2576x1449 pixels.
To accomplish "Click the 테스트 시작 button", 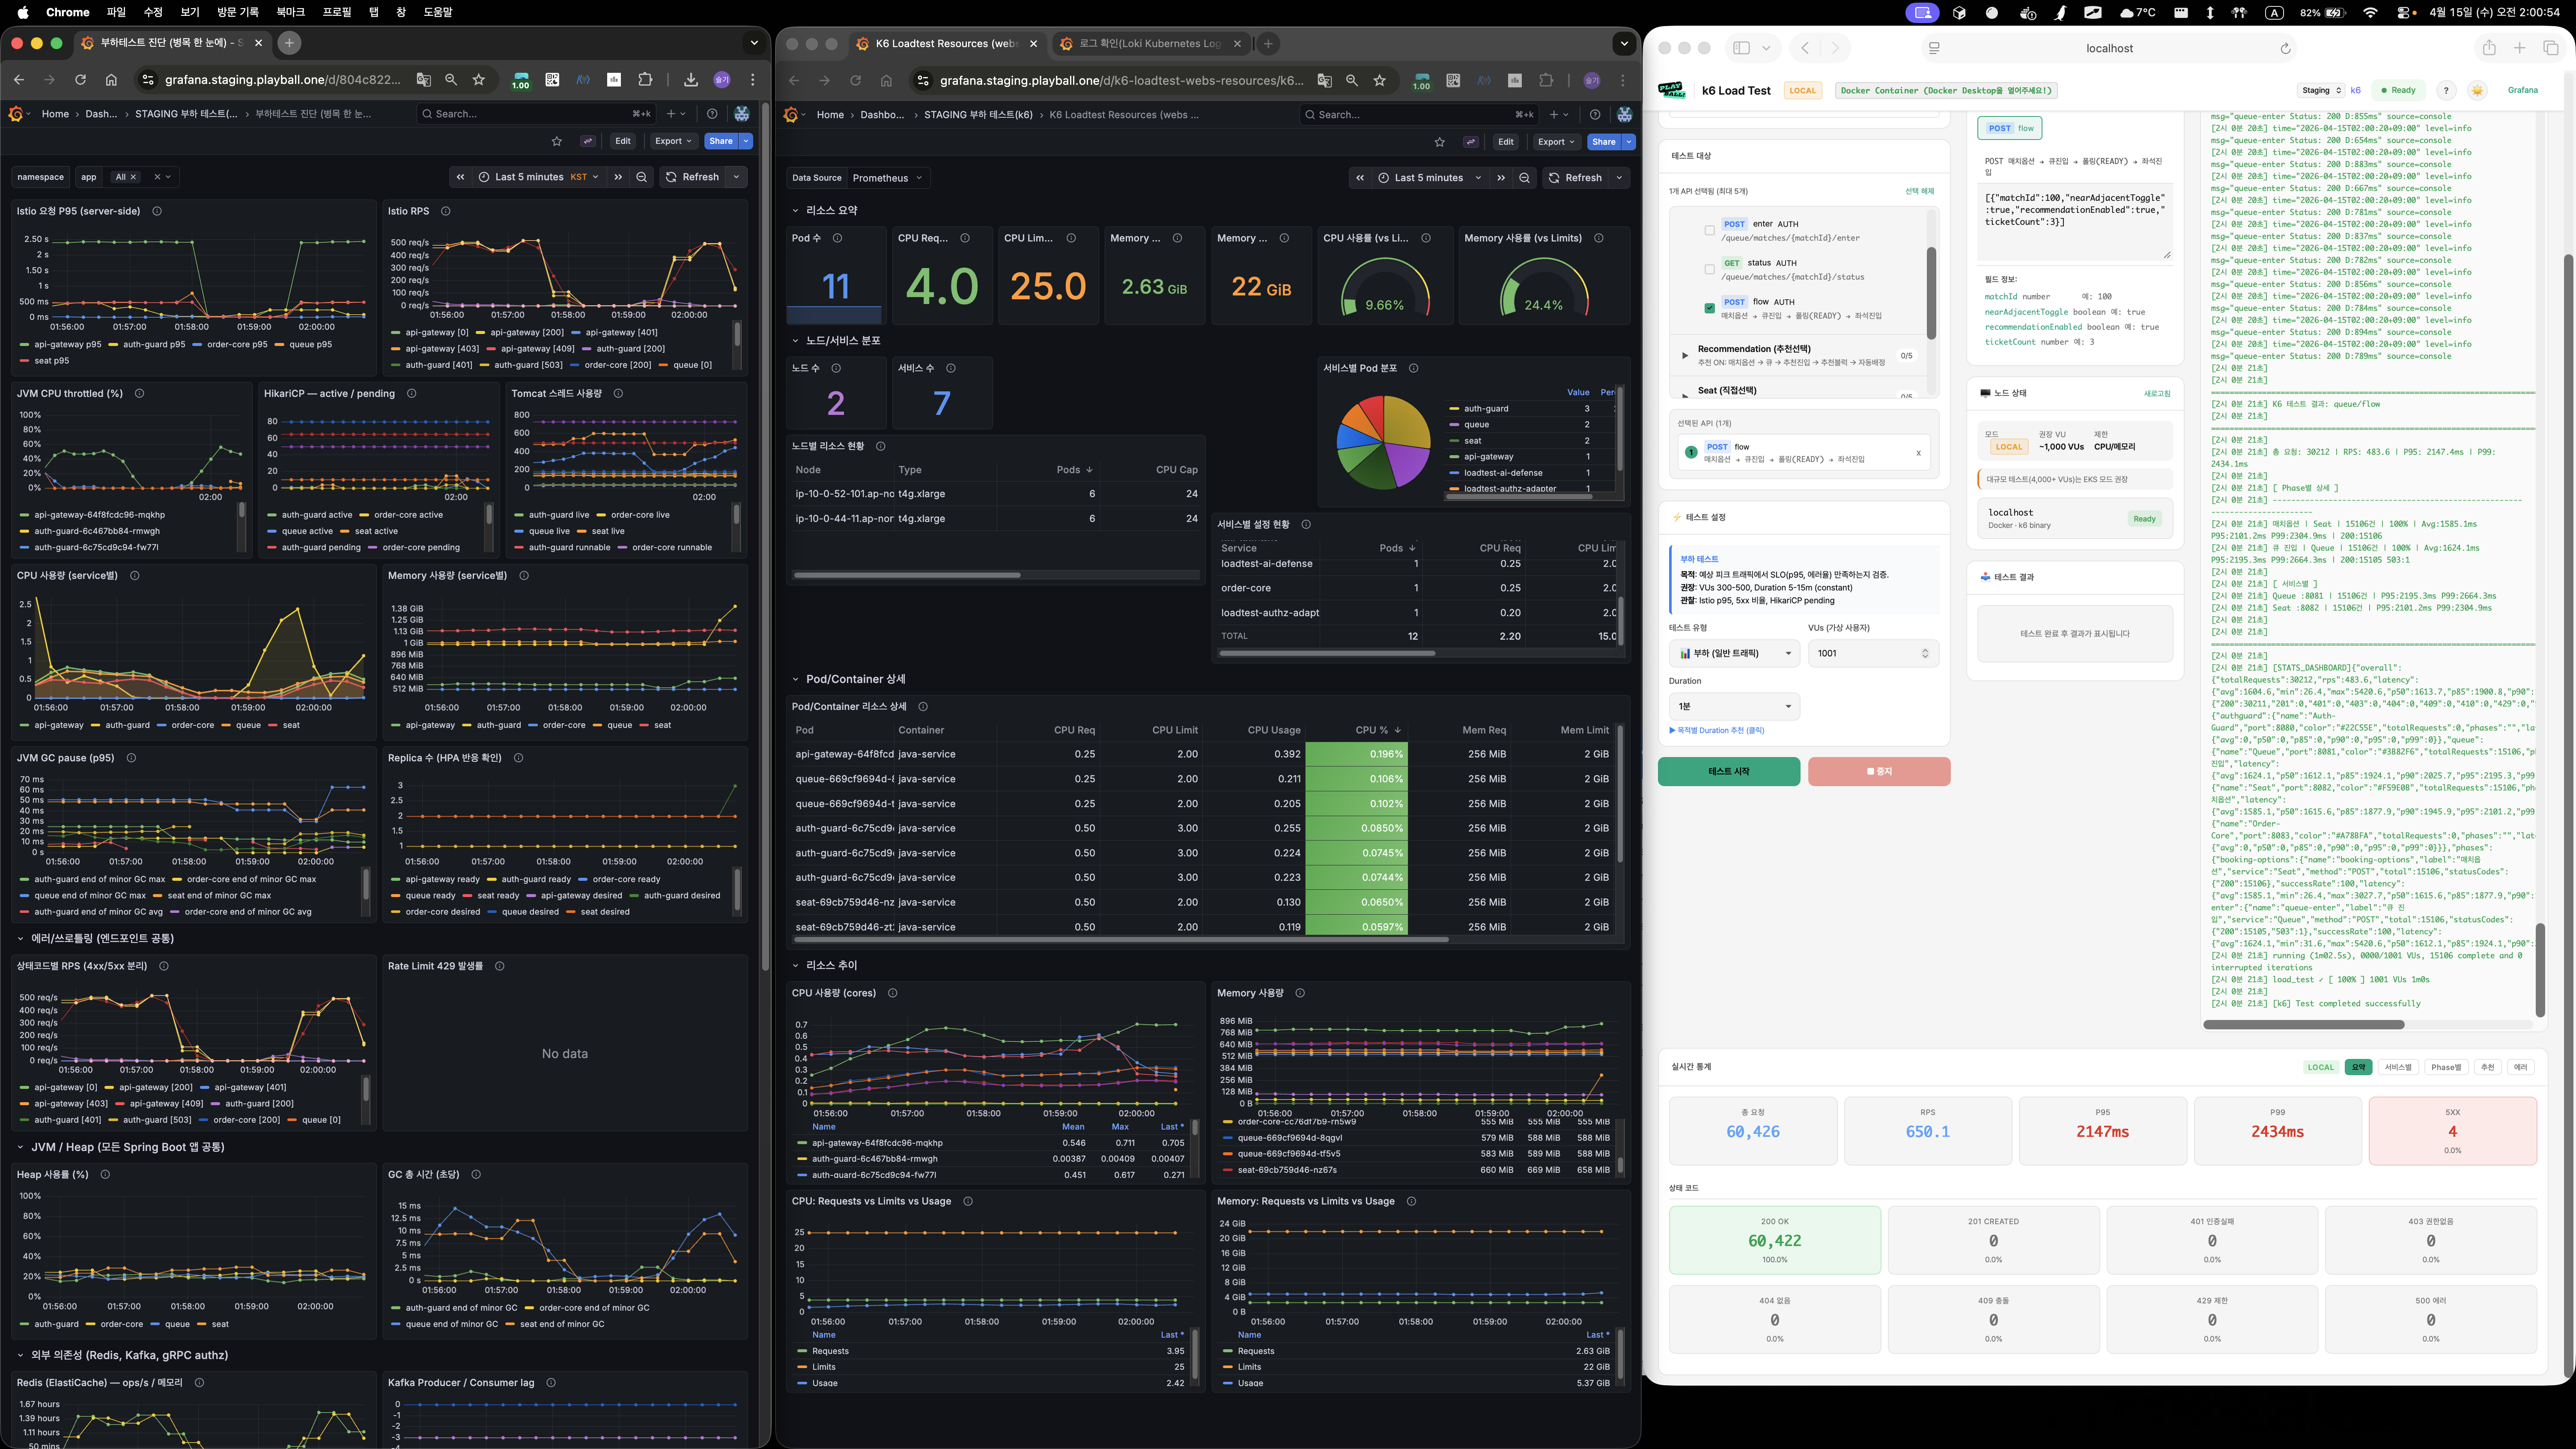I will [x=1728, y=771].
